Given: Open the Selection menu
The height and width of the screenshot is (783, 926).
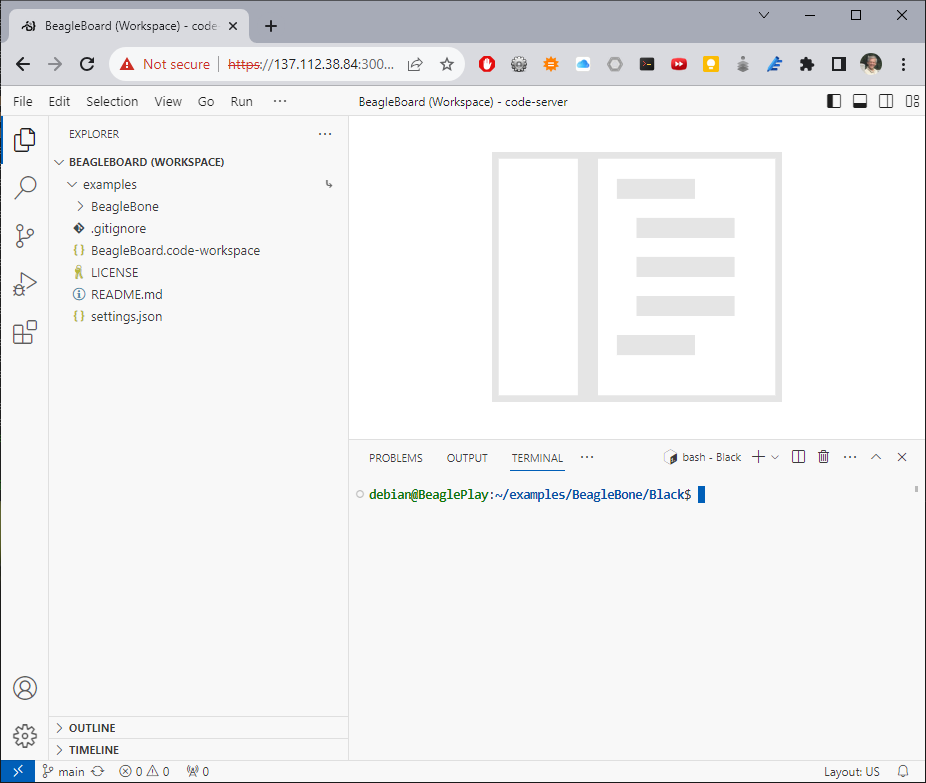Looking at the screenshot, I should (x=112, y=101).
